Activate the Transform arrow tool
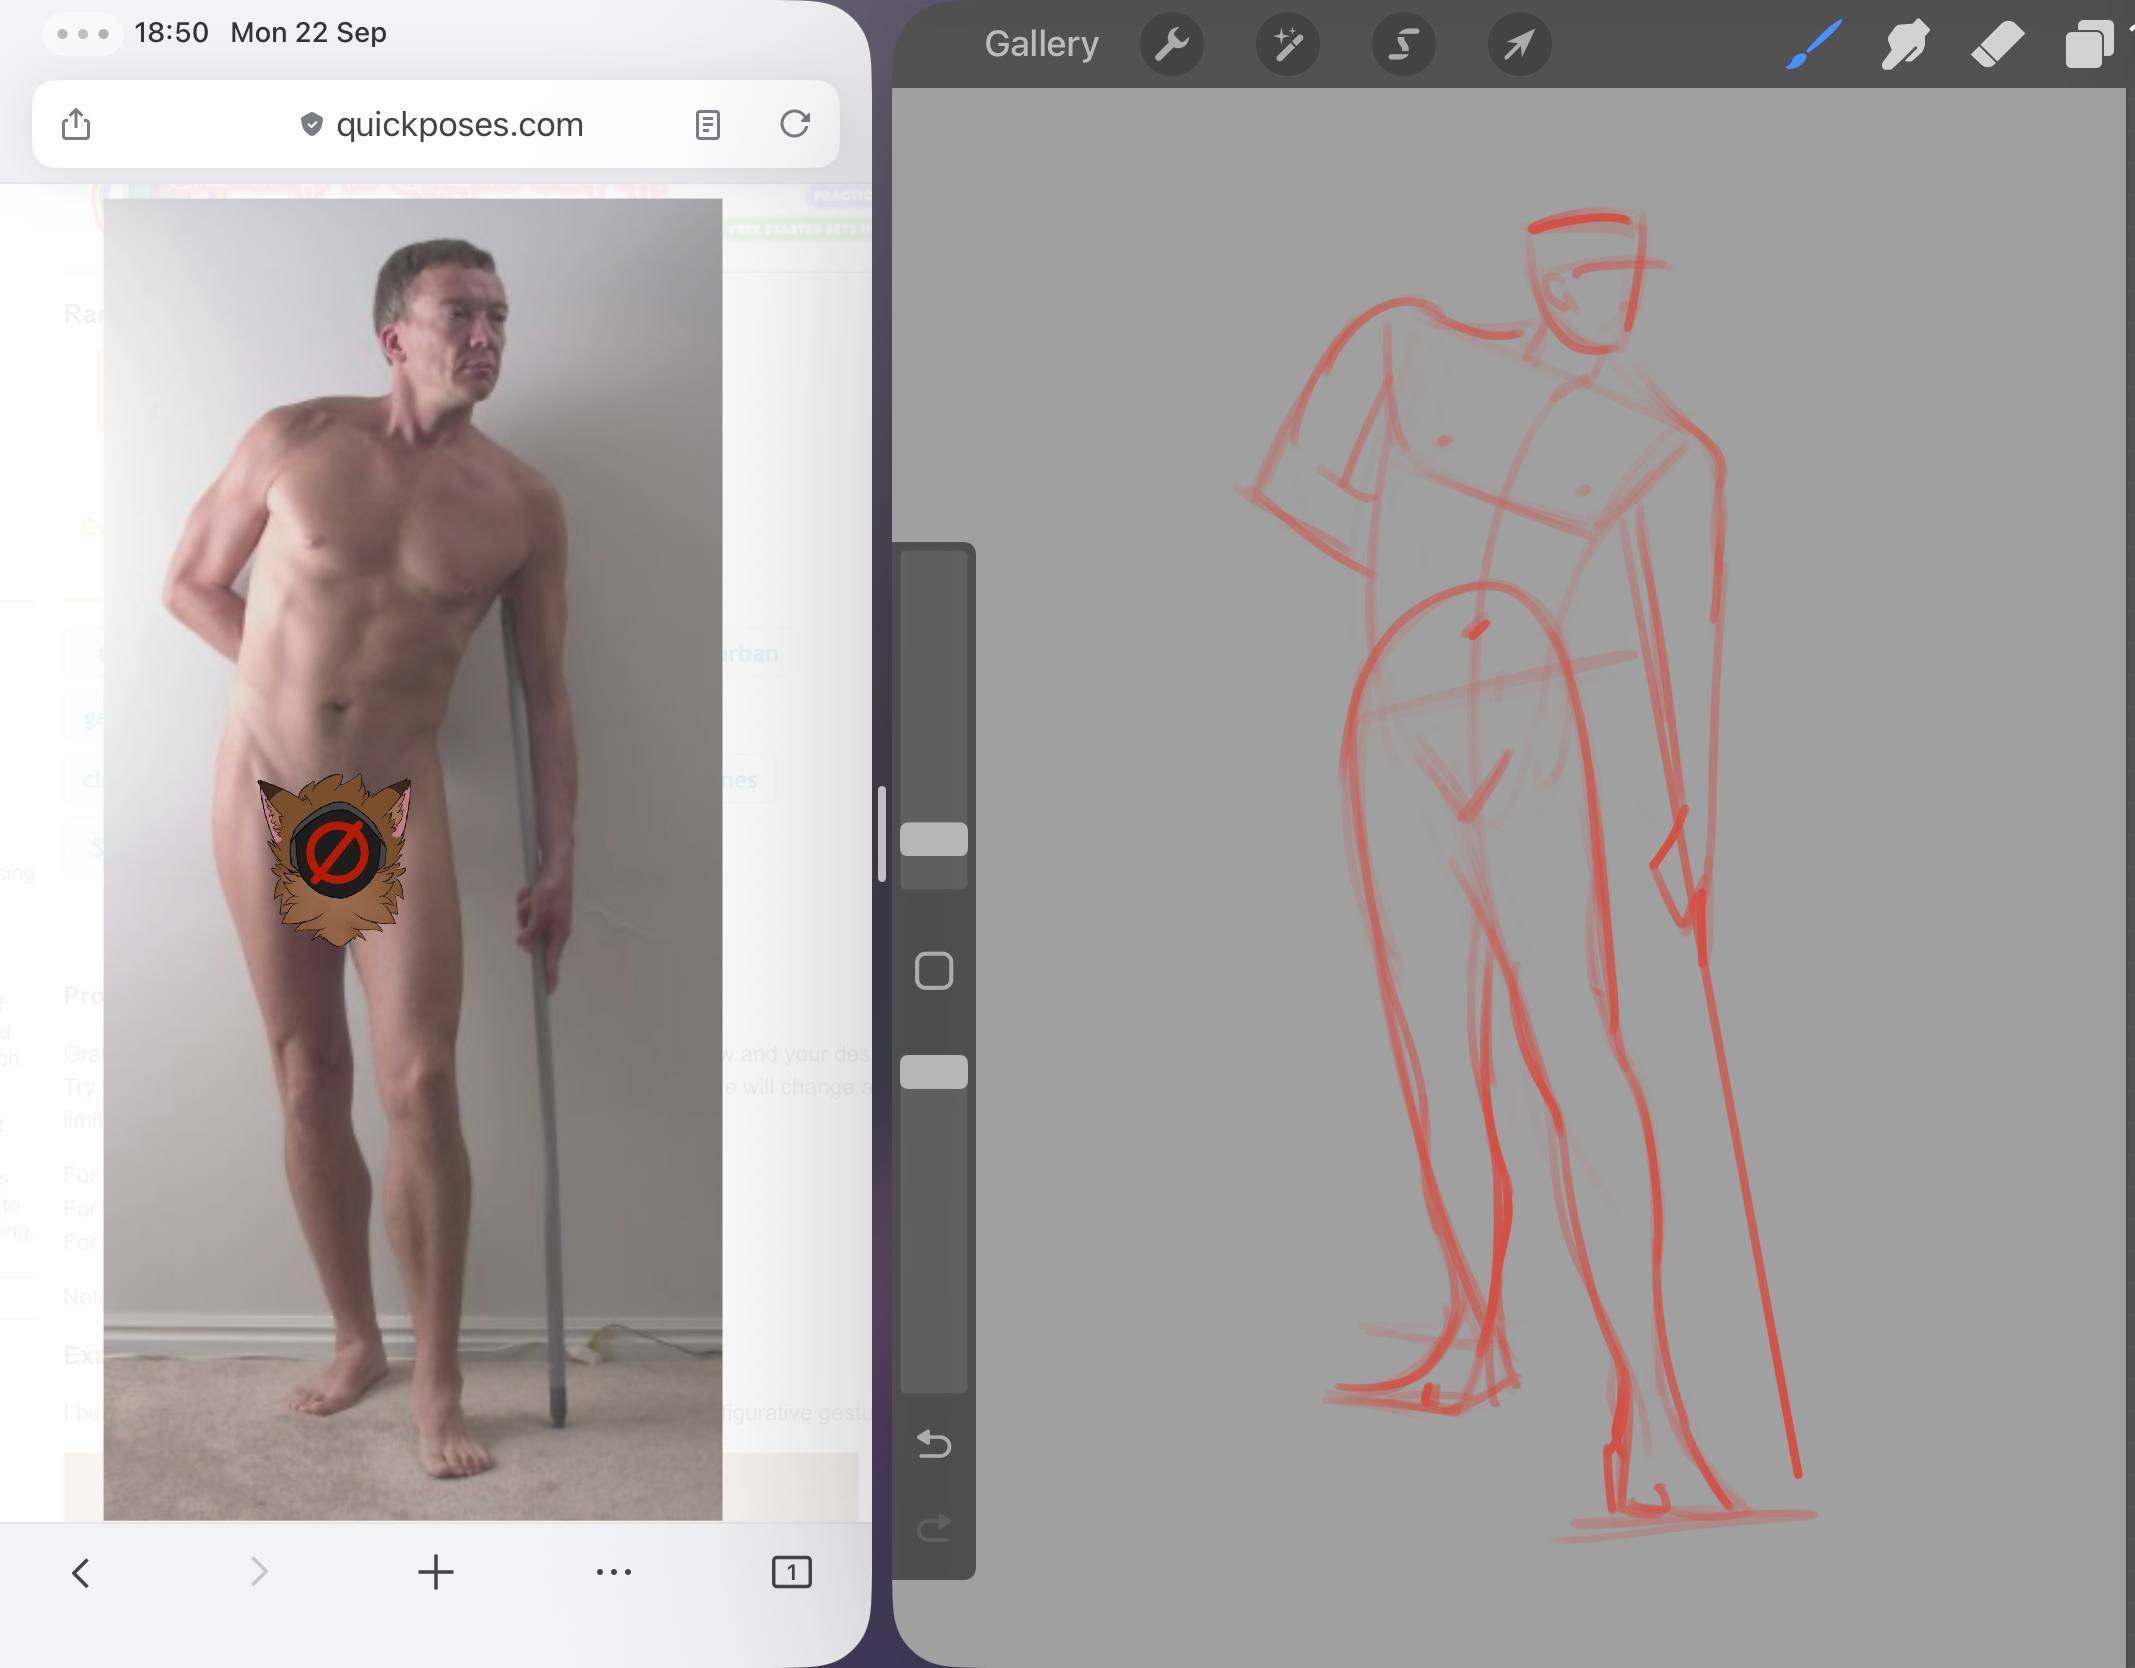 tap(1519, 45)
